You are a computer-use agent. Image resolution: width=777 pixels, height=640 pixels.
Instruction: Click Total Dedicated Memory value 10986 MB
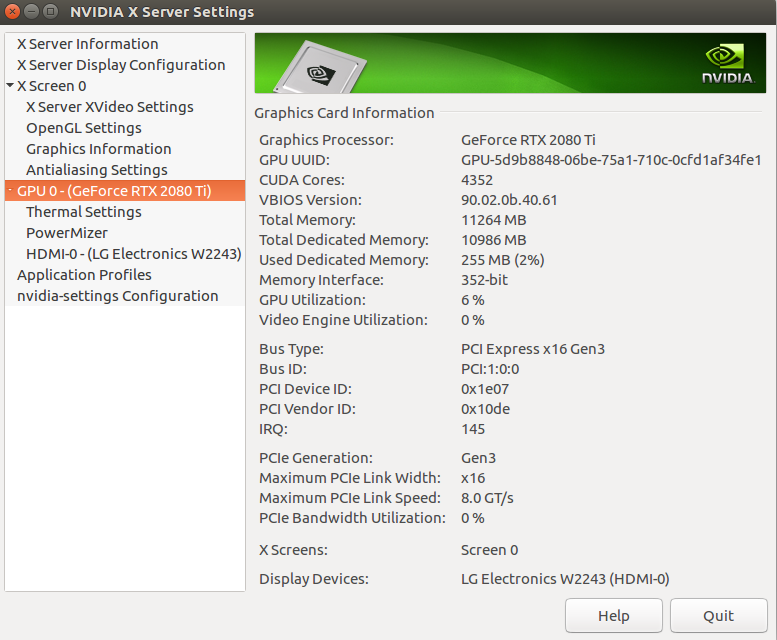point(494,240)
